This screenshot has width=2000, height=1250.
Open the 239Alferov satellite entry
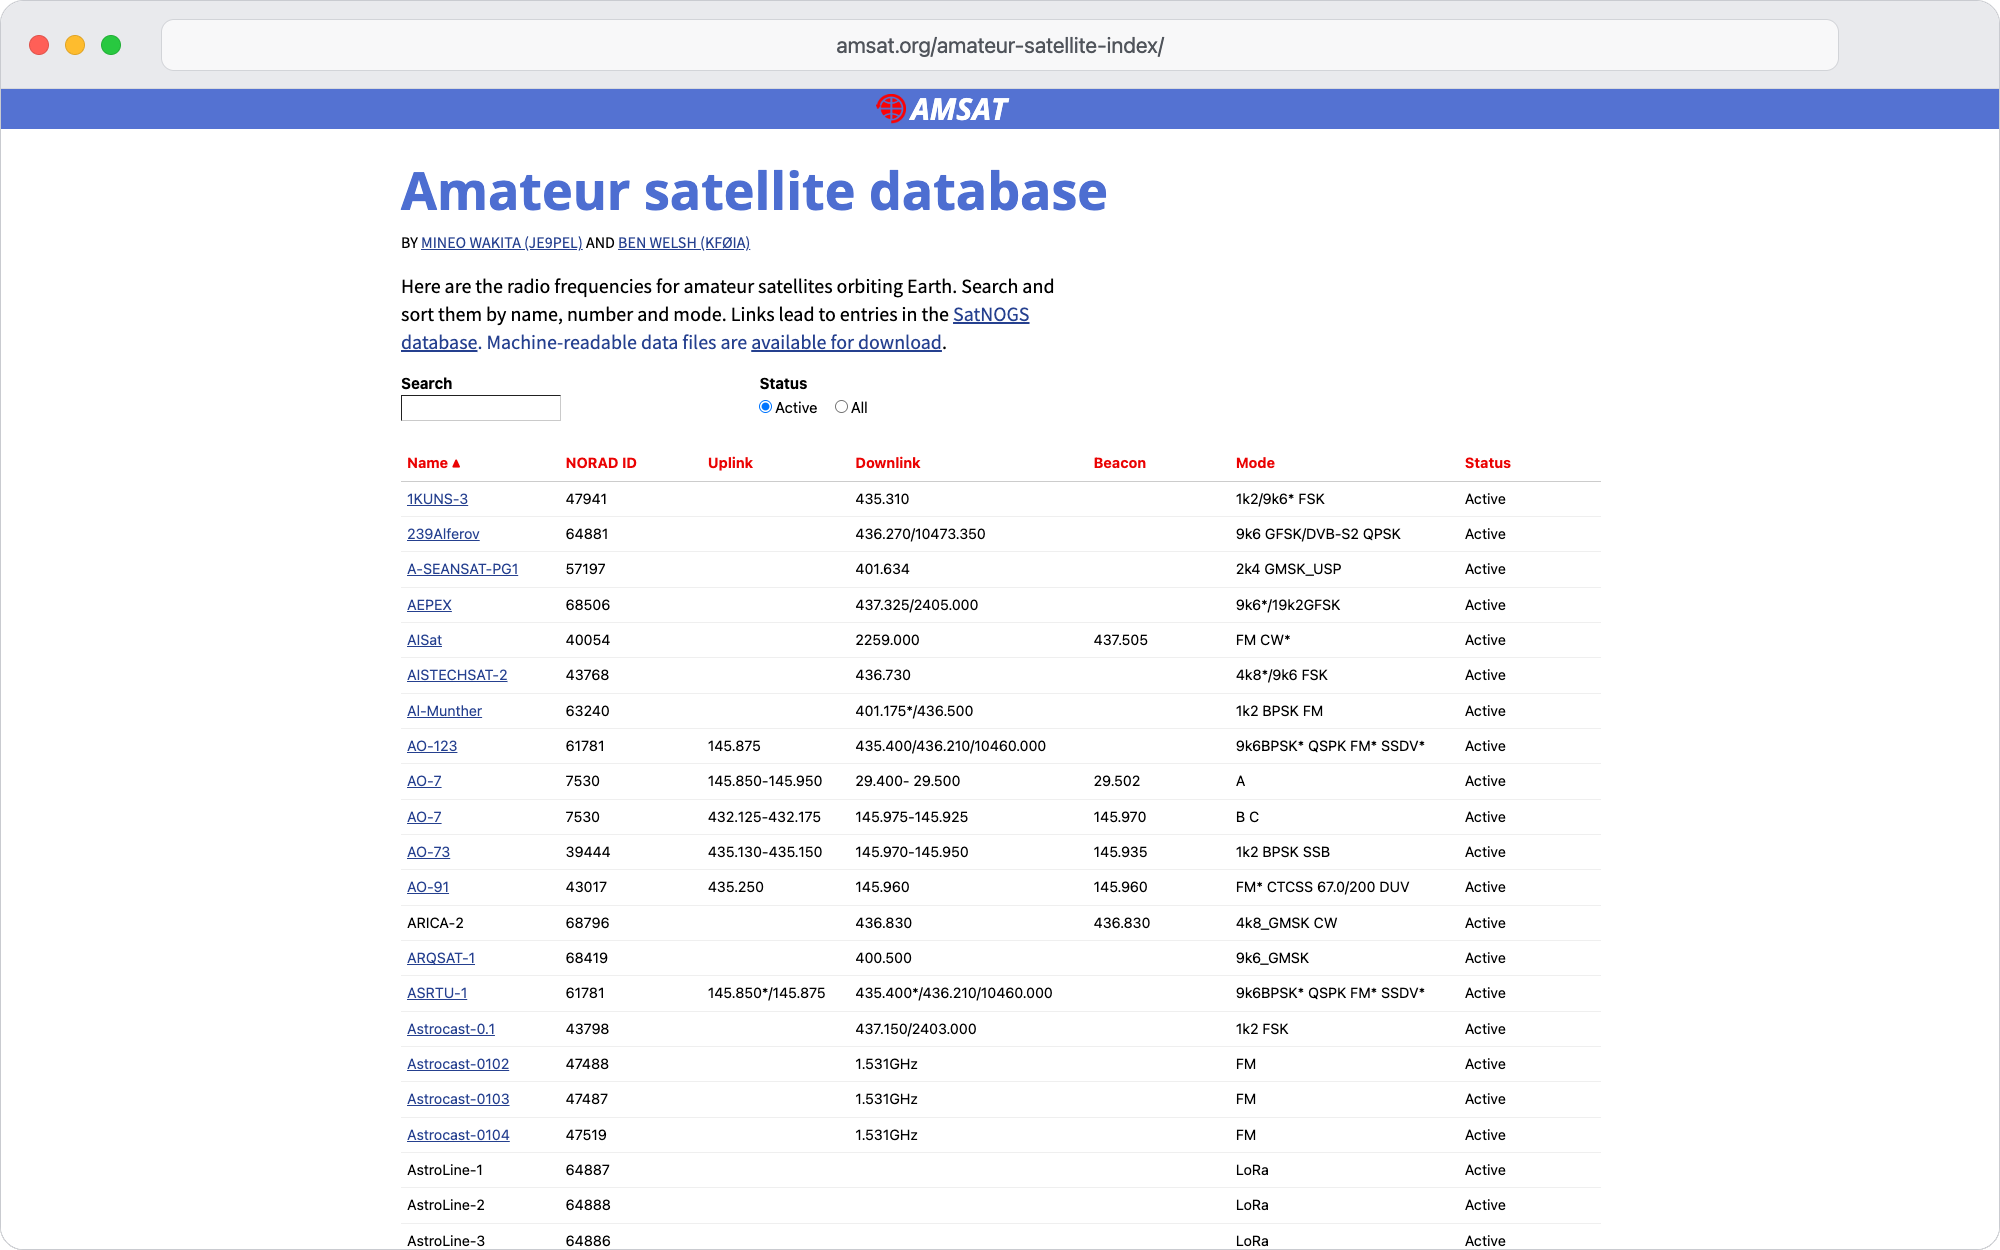tap(443, 534)
